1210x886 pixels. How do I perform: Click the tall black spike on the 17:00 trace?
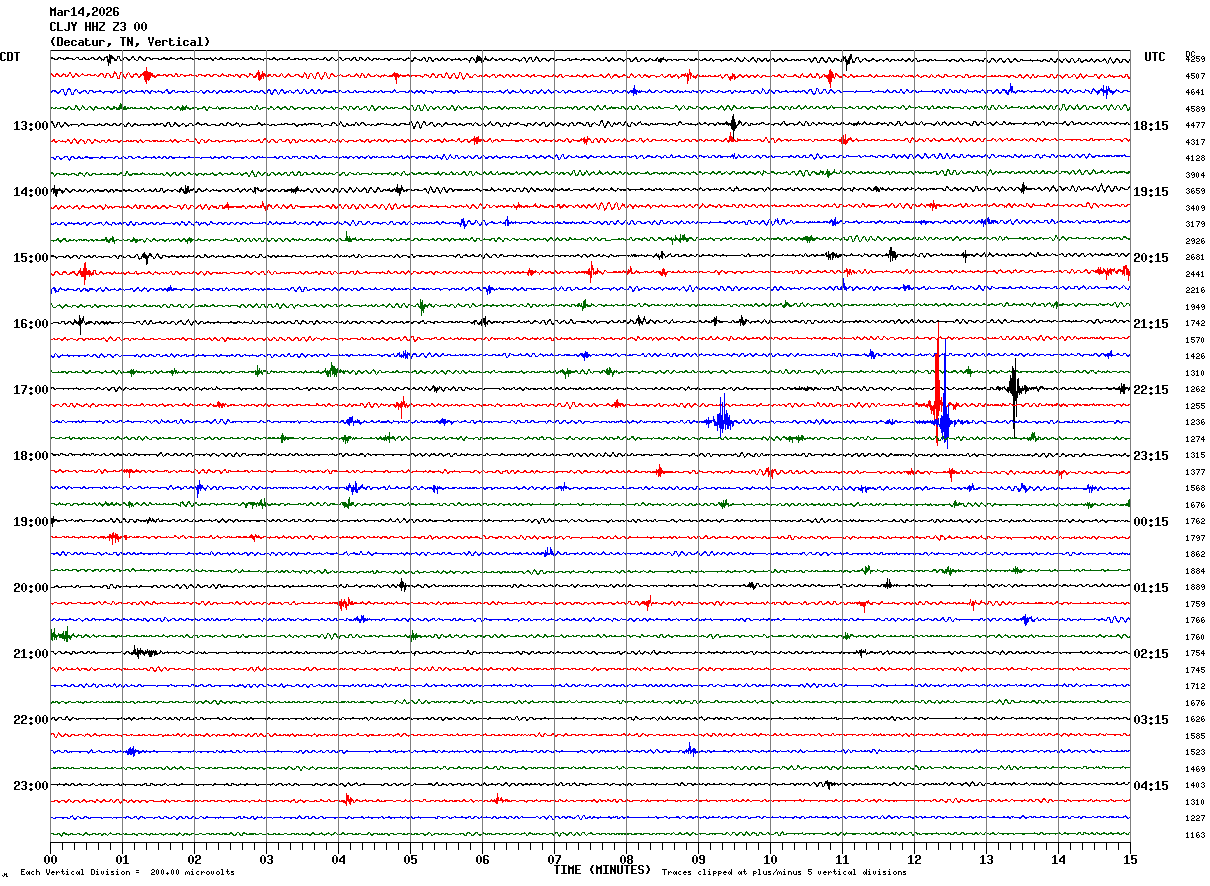(1013, 390)
